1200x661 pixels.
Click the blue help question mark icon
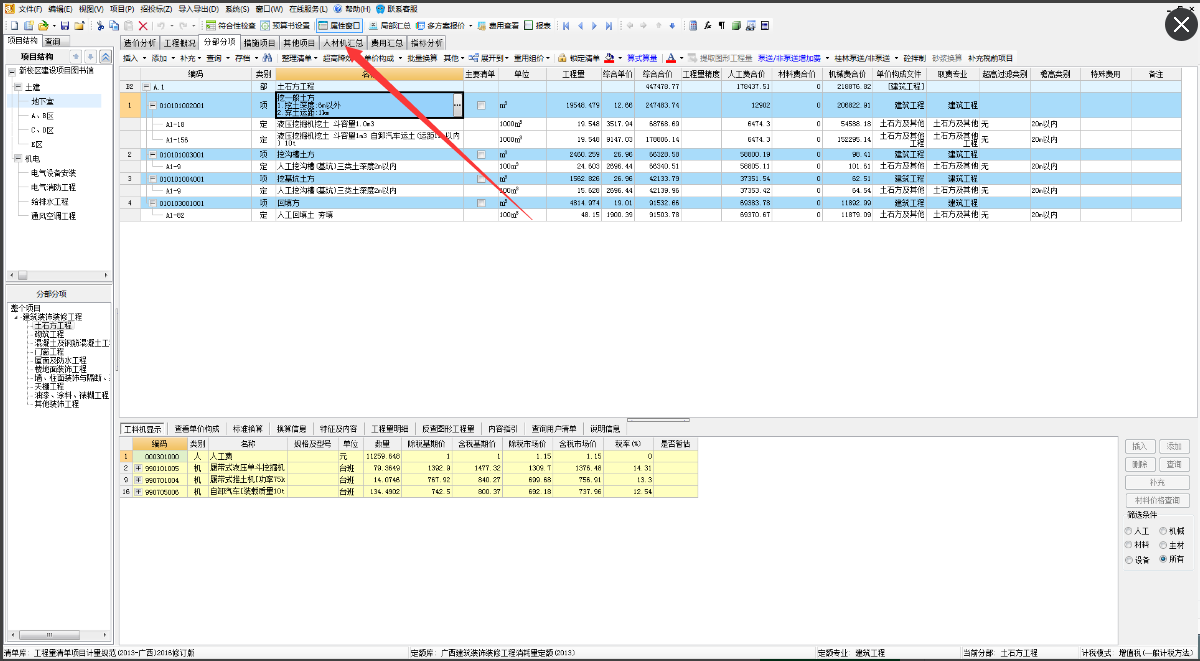pos(337,8)
